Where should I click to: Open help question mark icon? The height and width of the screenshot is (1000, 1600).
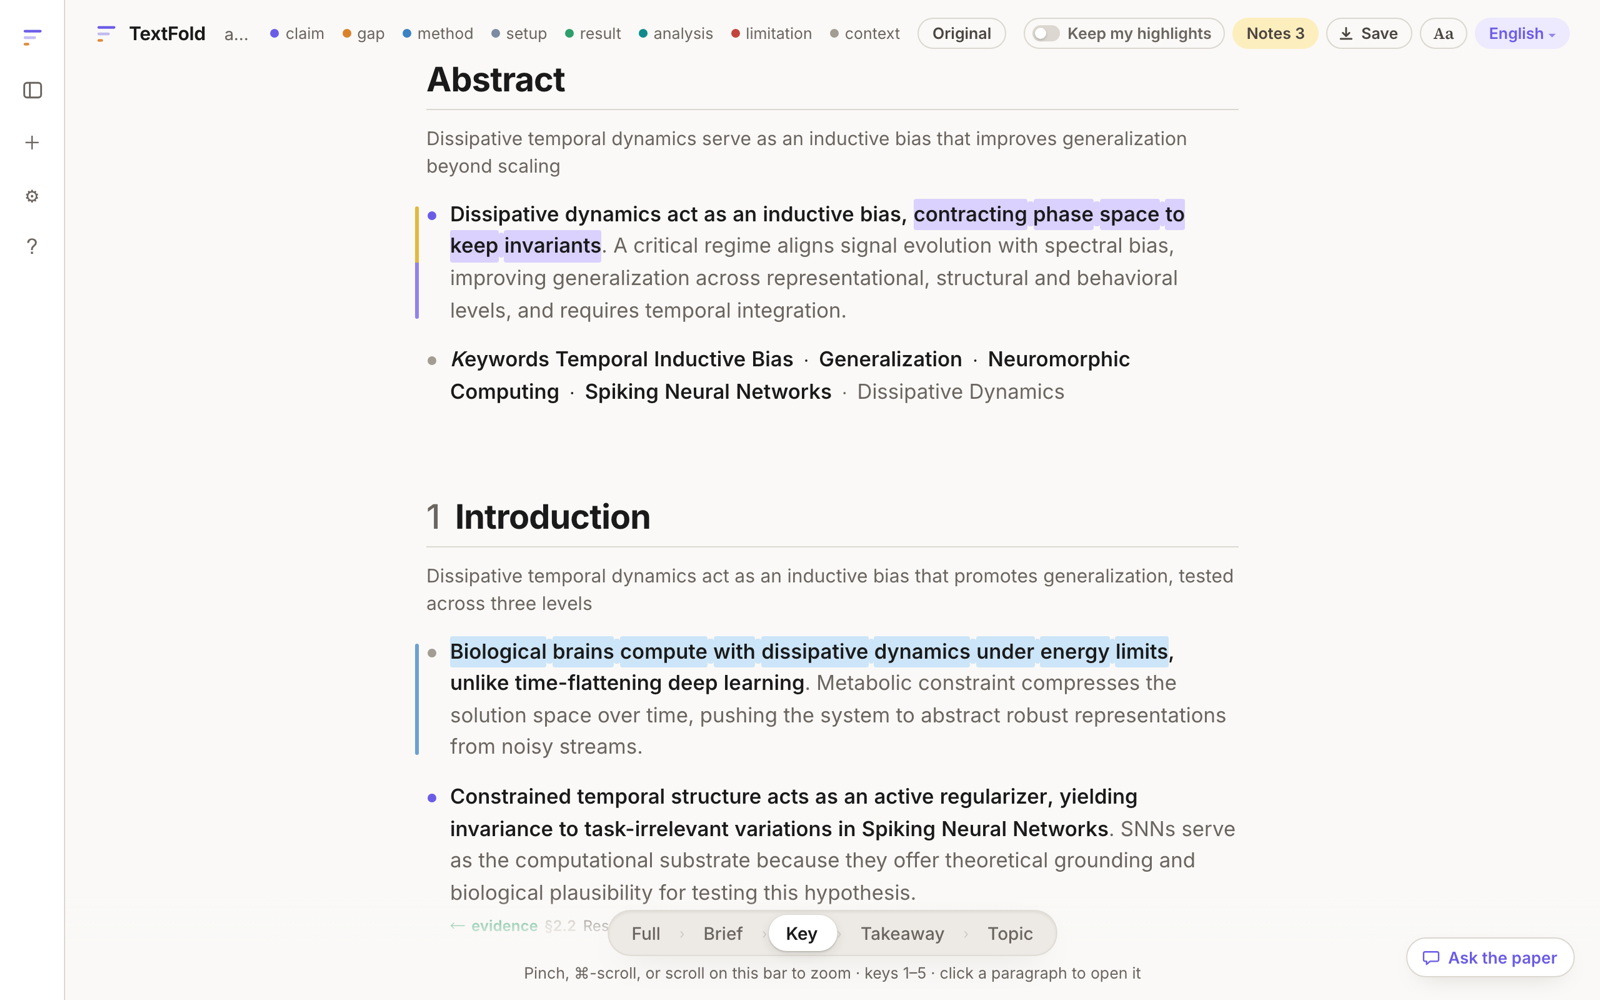(x=32, y=246)
